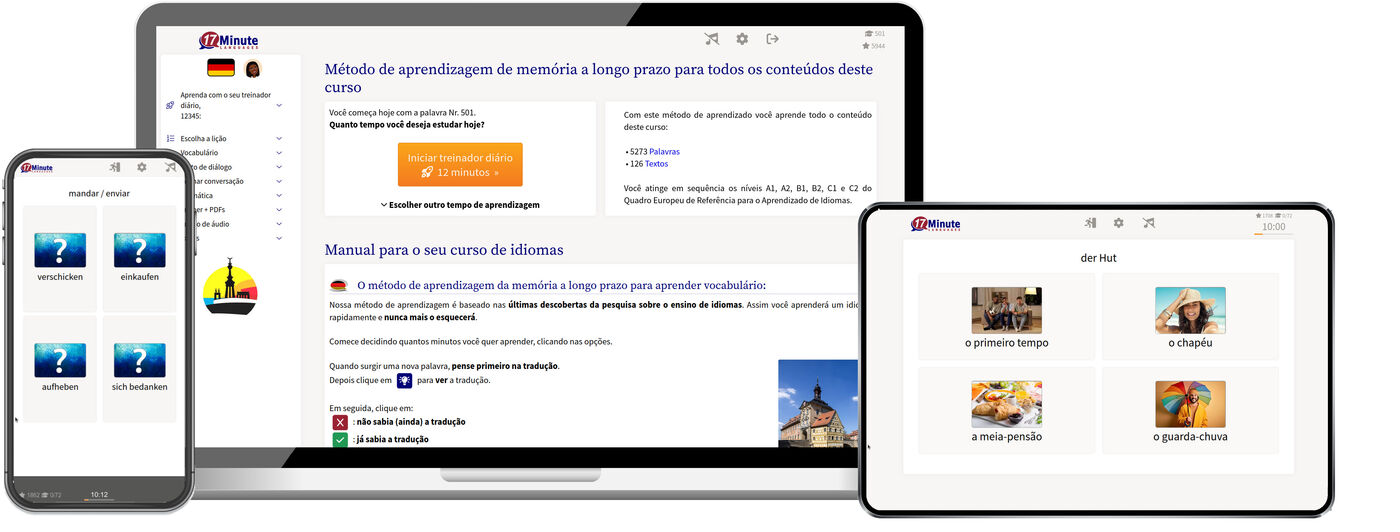This screenshot has height=532, width=1400.
Task: Click the running-person exit icon on phone
Action: (x=115, y=168)
